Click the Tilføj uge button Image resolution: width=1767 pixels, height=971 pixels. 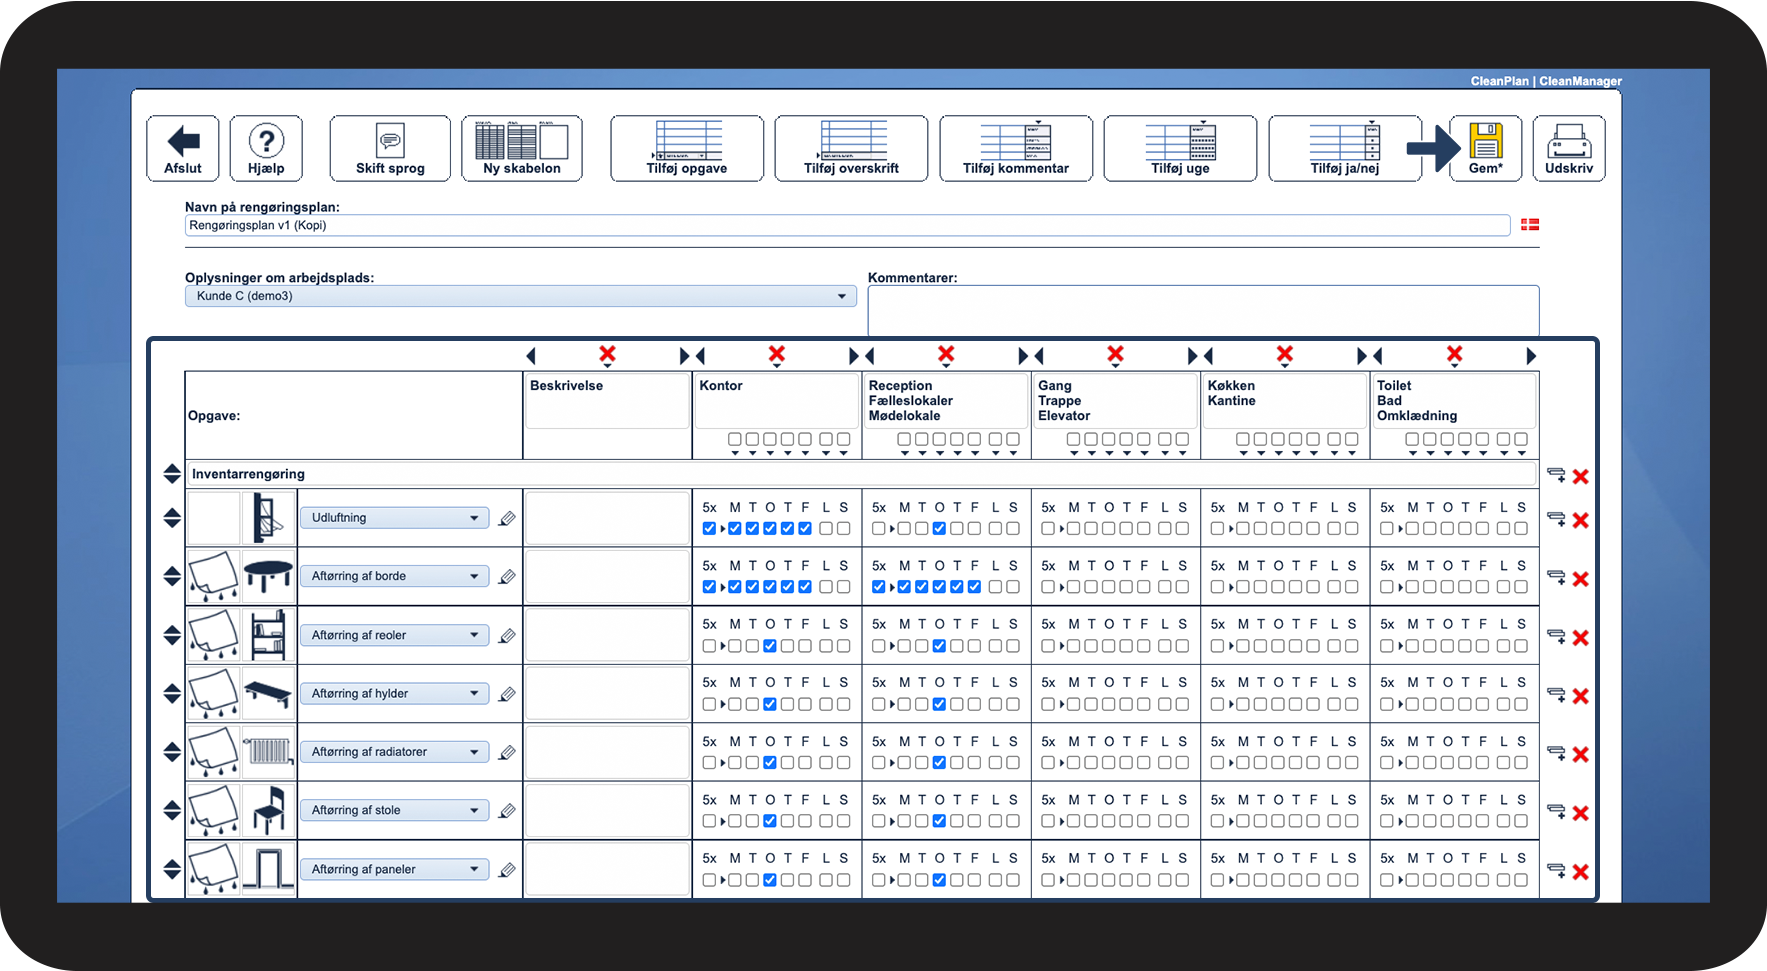(x=1180, y=148)
